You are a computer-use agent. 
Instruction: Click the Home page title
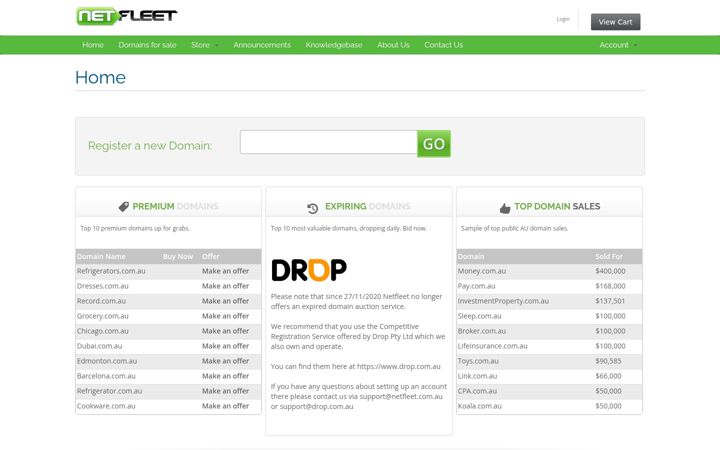click(101, 77)
